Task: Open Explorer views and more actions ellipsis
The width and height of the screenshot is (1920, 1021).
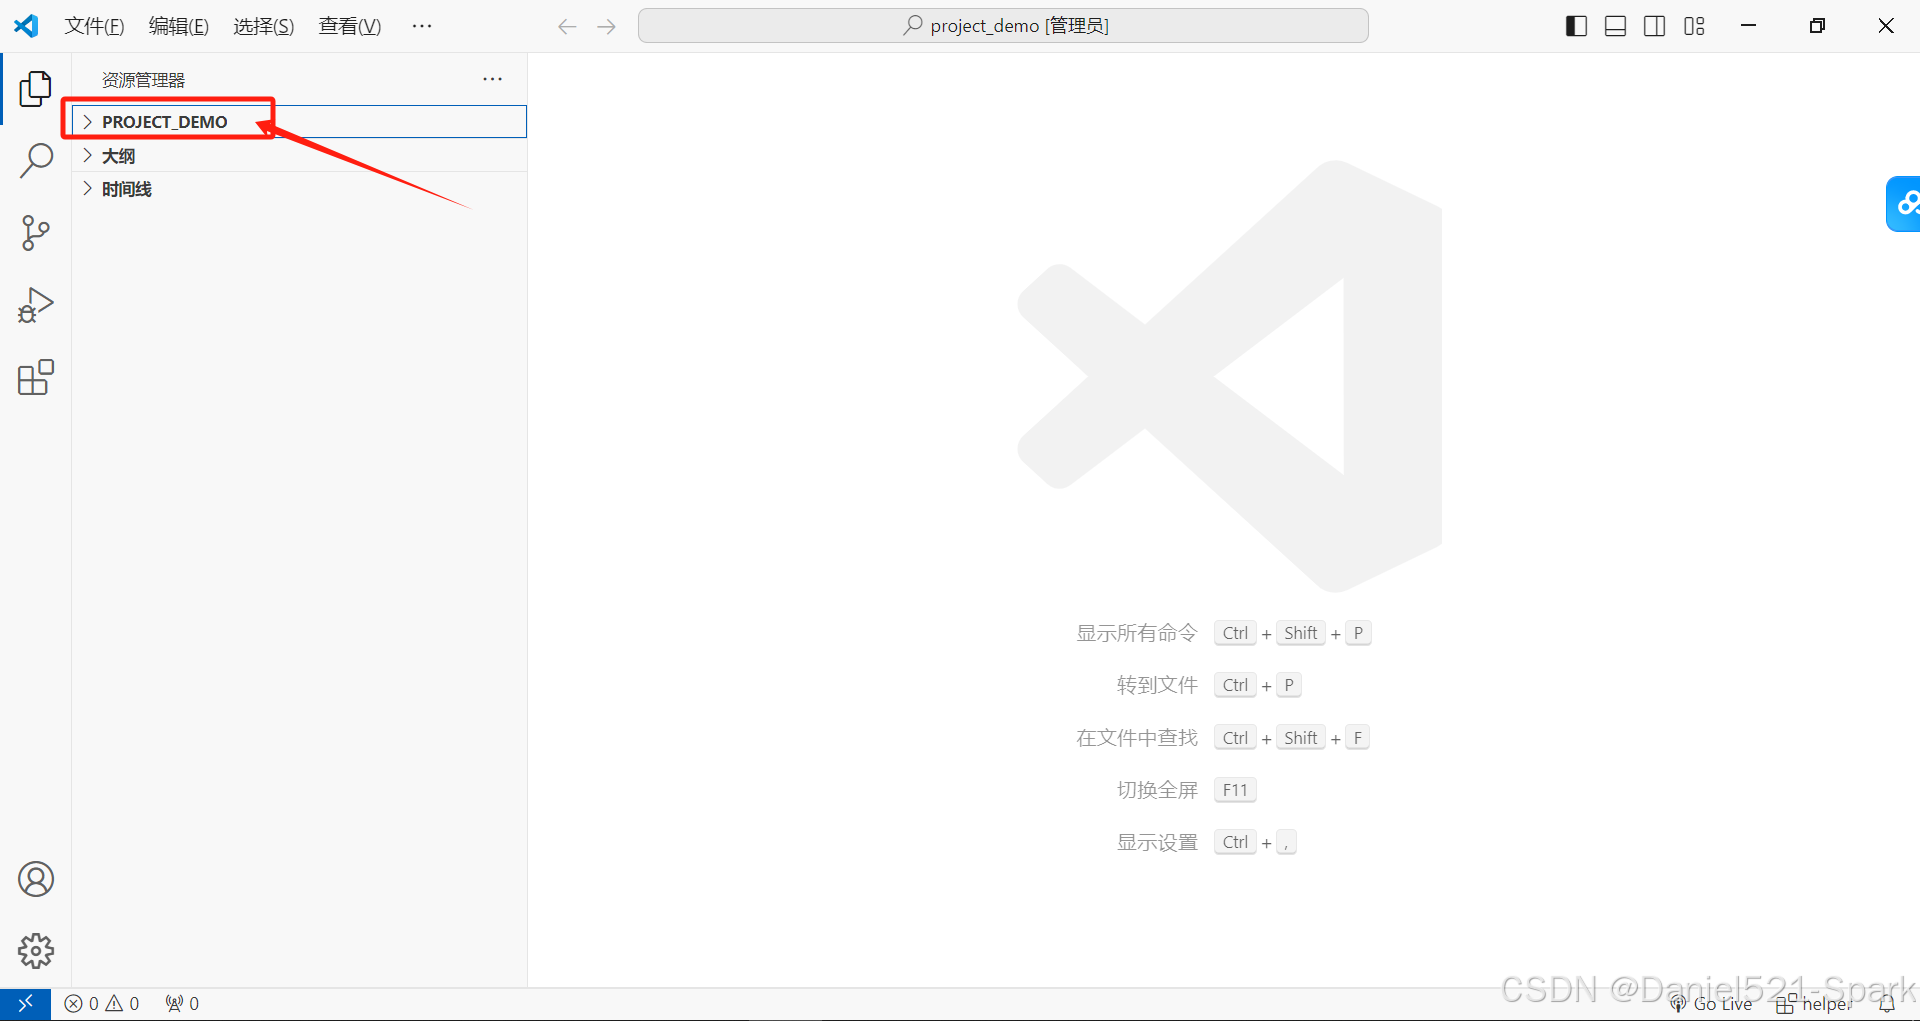Action: [x=493, y=79]
